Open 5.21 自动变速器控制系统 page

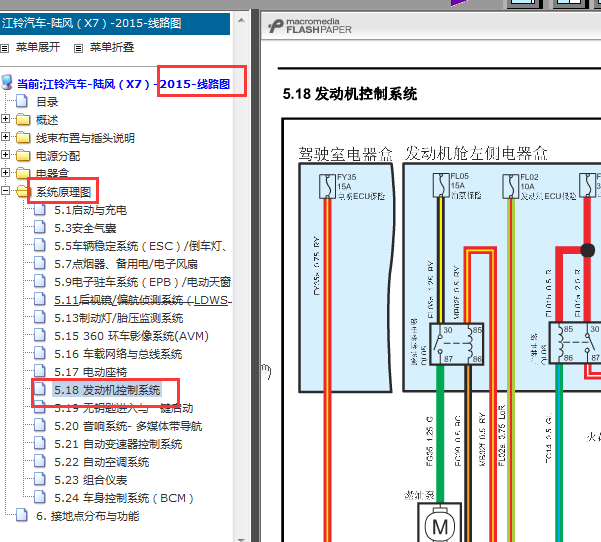pos(118,444)
